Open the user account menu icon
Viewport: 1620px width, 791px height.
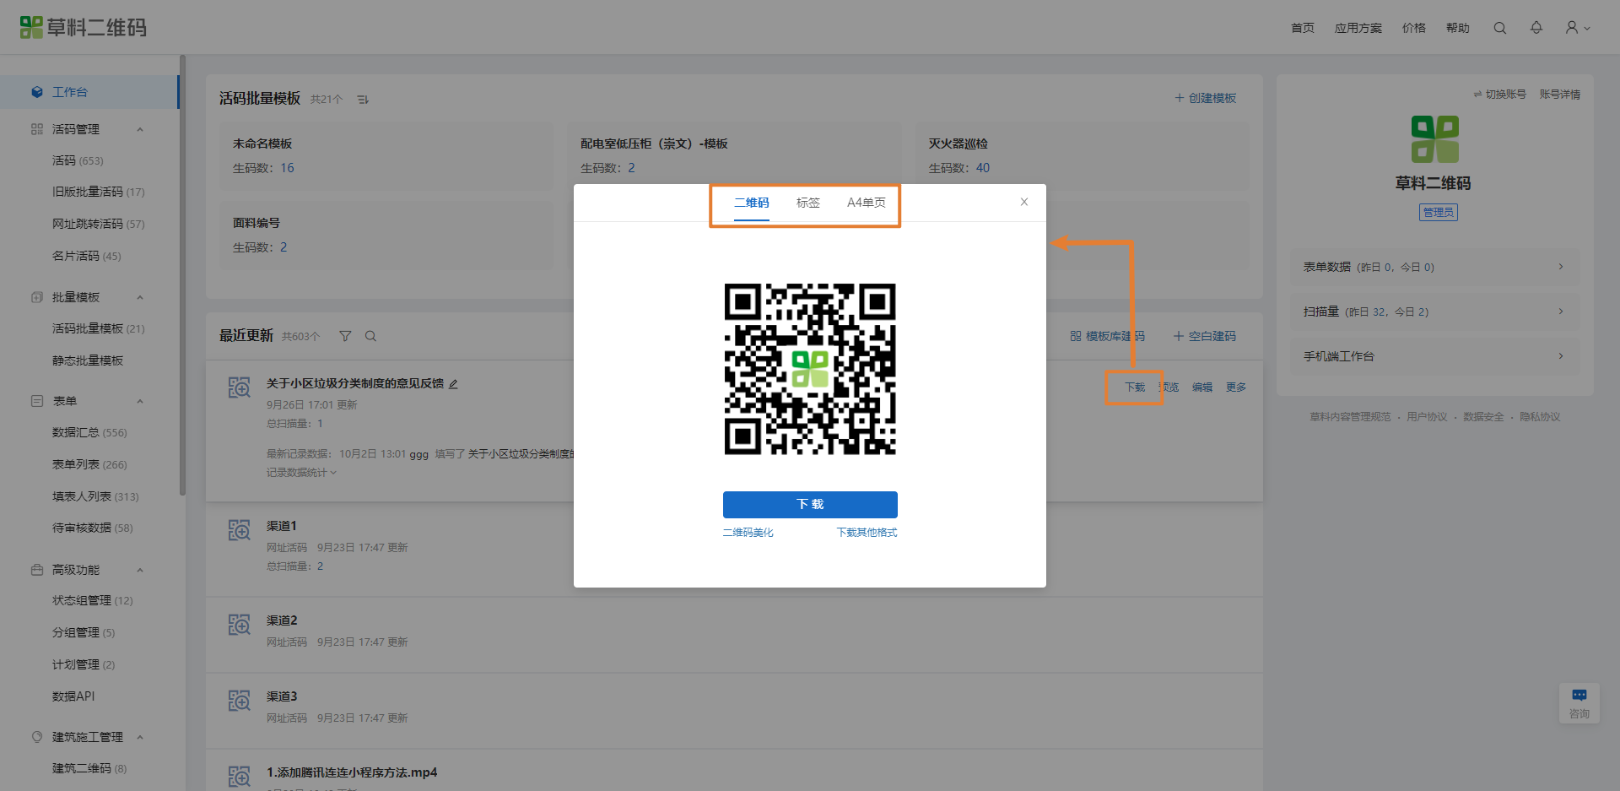pos(1577,28)
